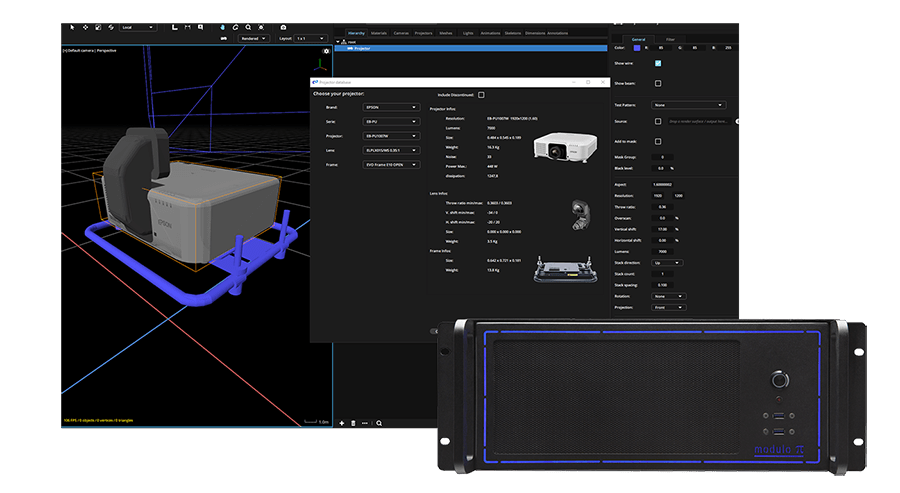Screen dimensions: 900x493
Task: Open the Brand EPSON dropdown
Action: pos(391,107)
